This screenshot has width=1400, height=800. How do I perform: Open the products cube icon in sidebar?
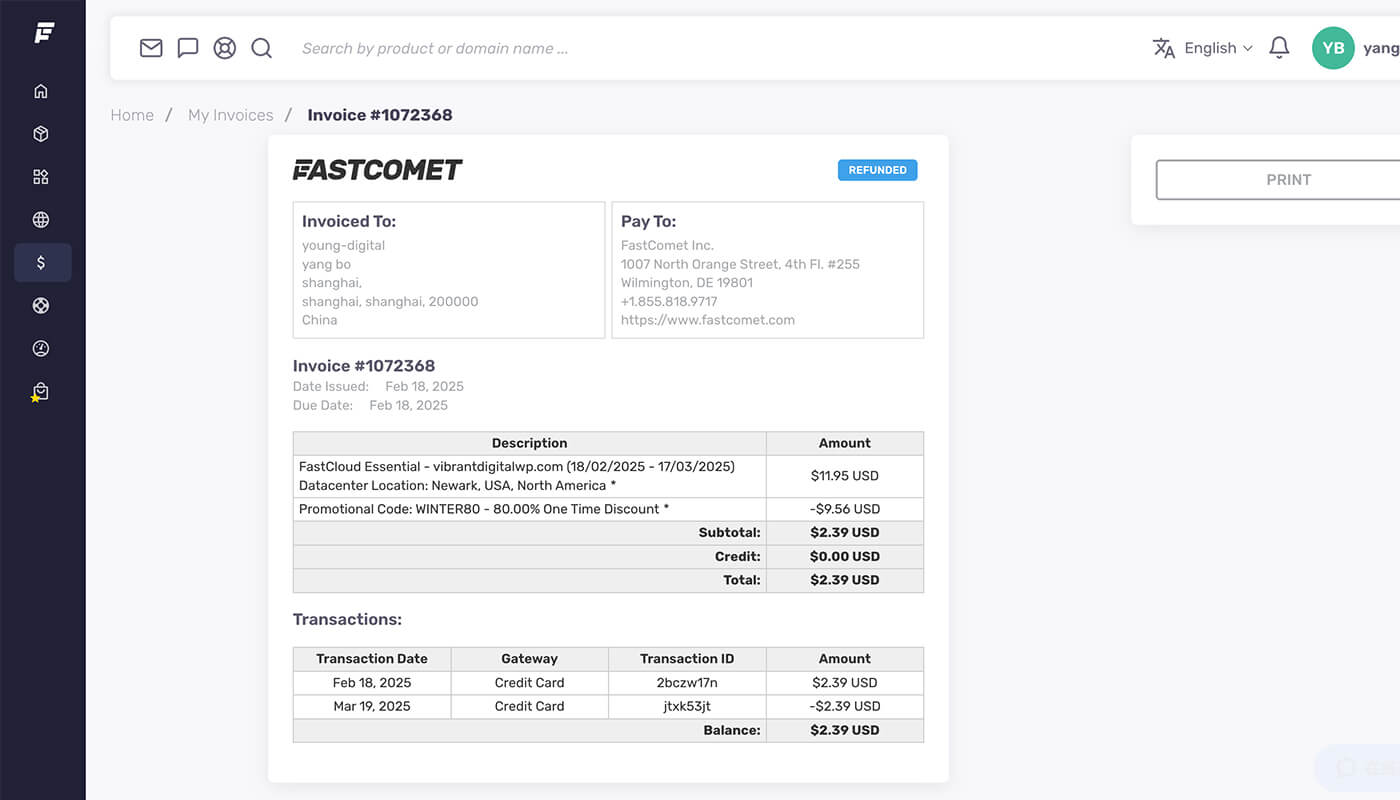tap(41, 134)
